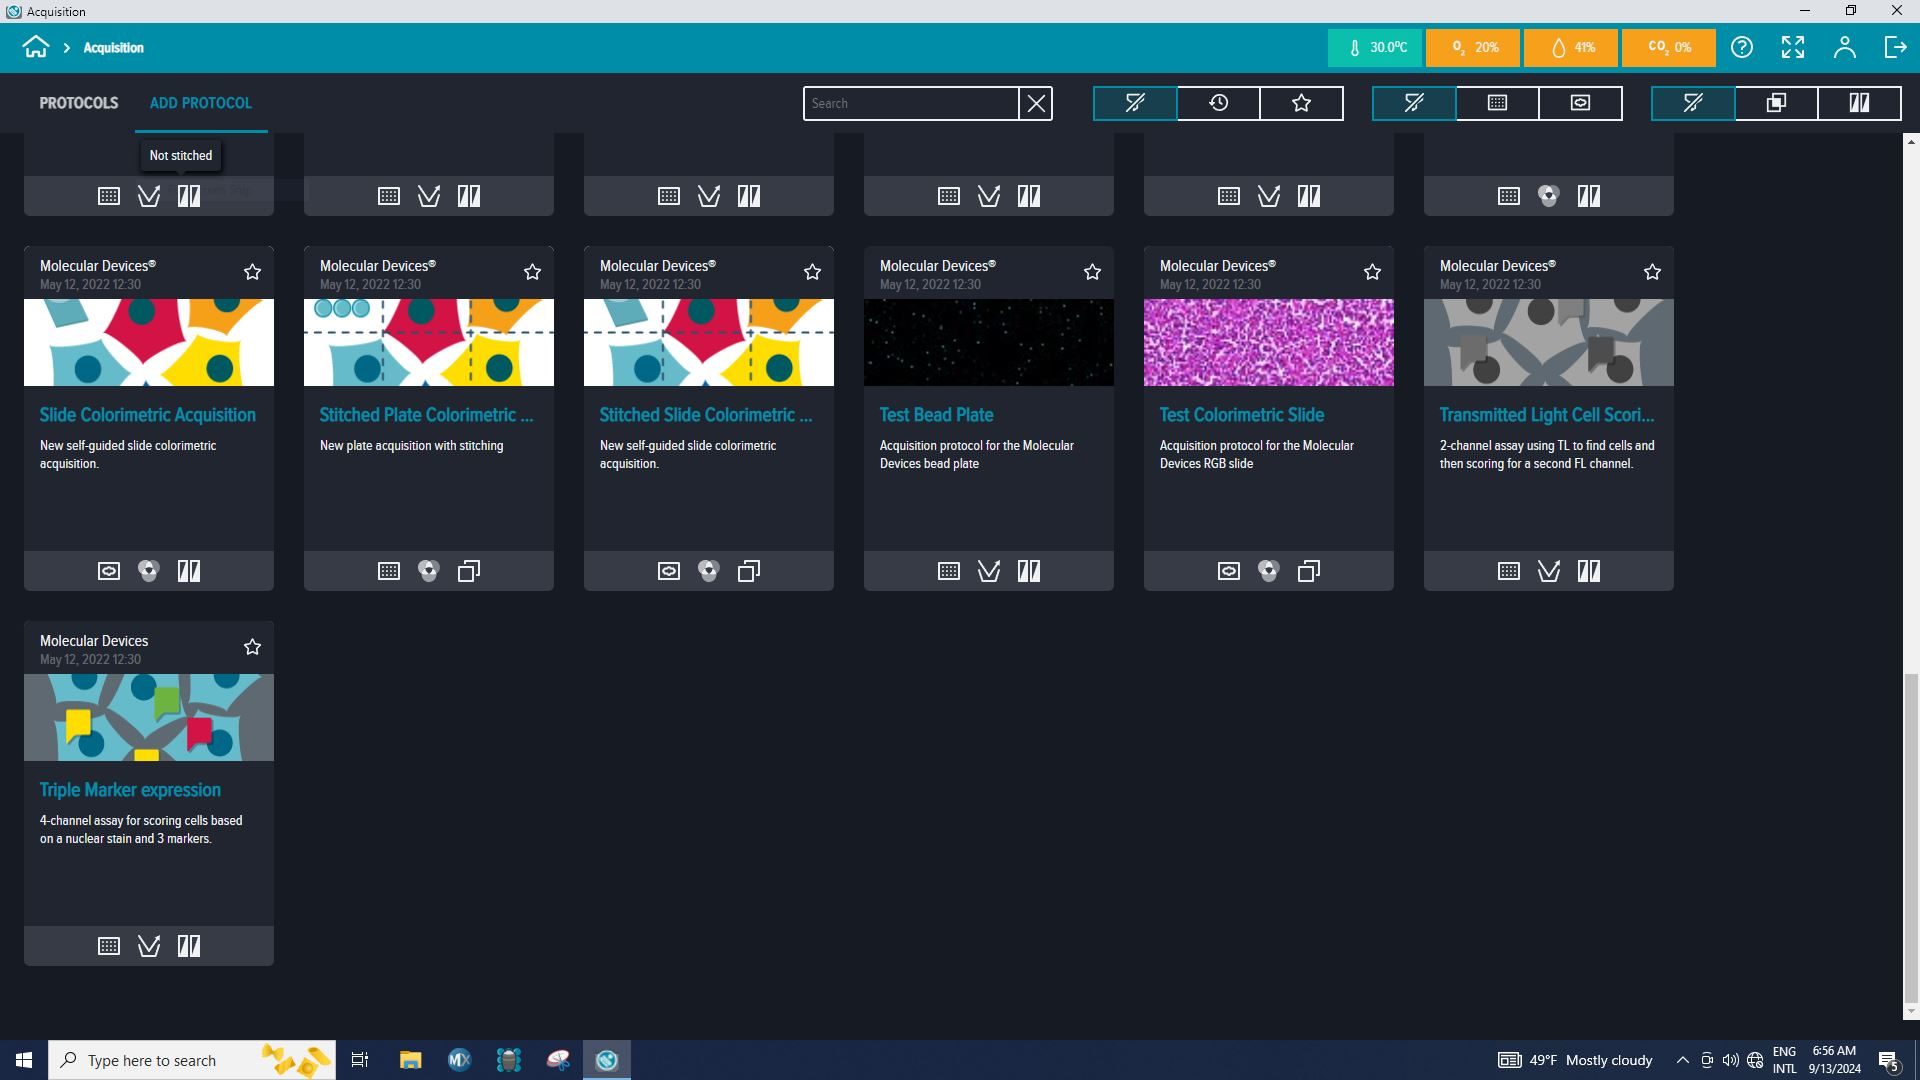This screenshot has width=1920, height=1080.
Task: Click colorimetric palette icon on Slide Colorimetric Acquisition card
Action: 149,571
